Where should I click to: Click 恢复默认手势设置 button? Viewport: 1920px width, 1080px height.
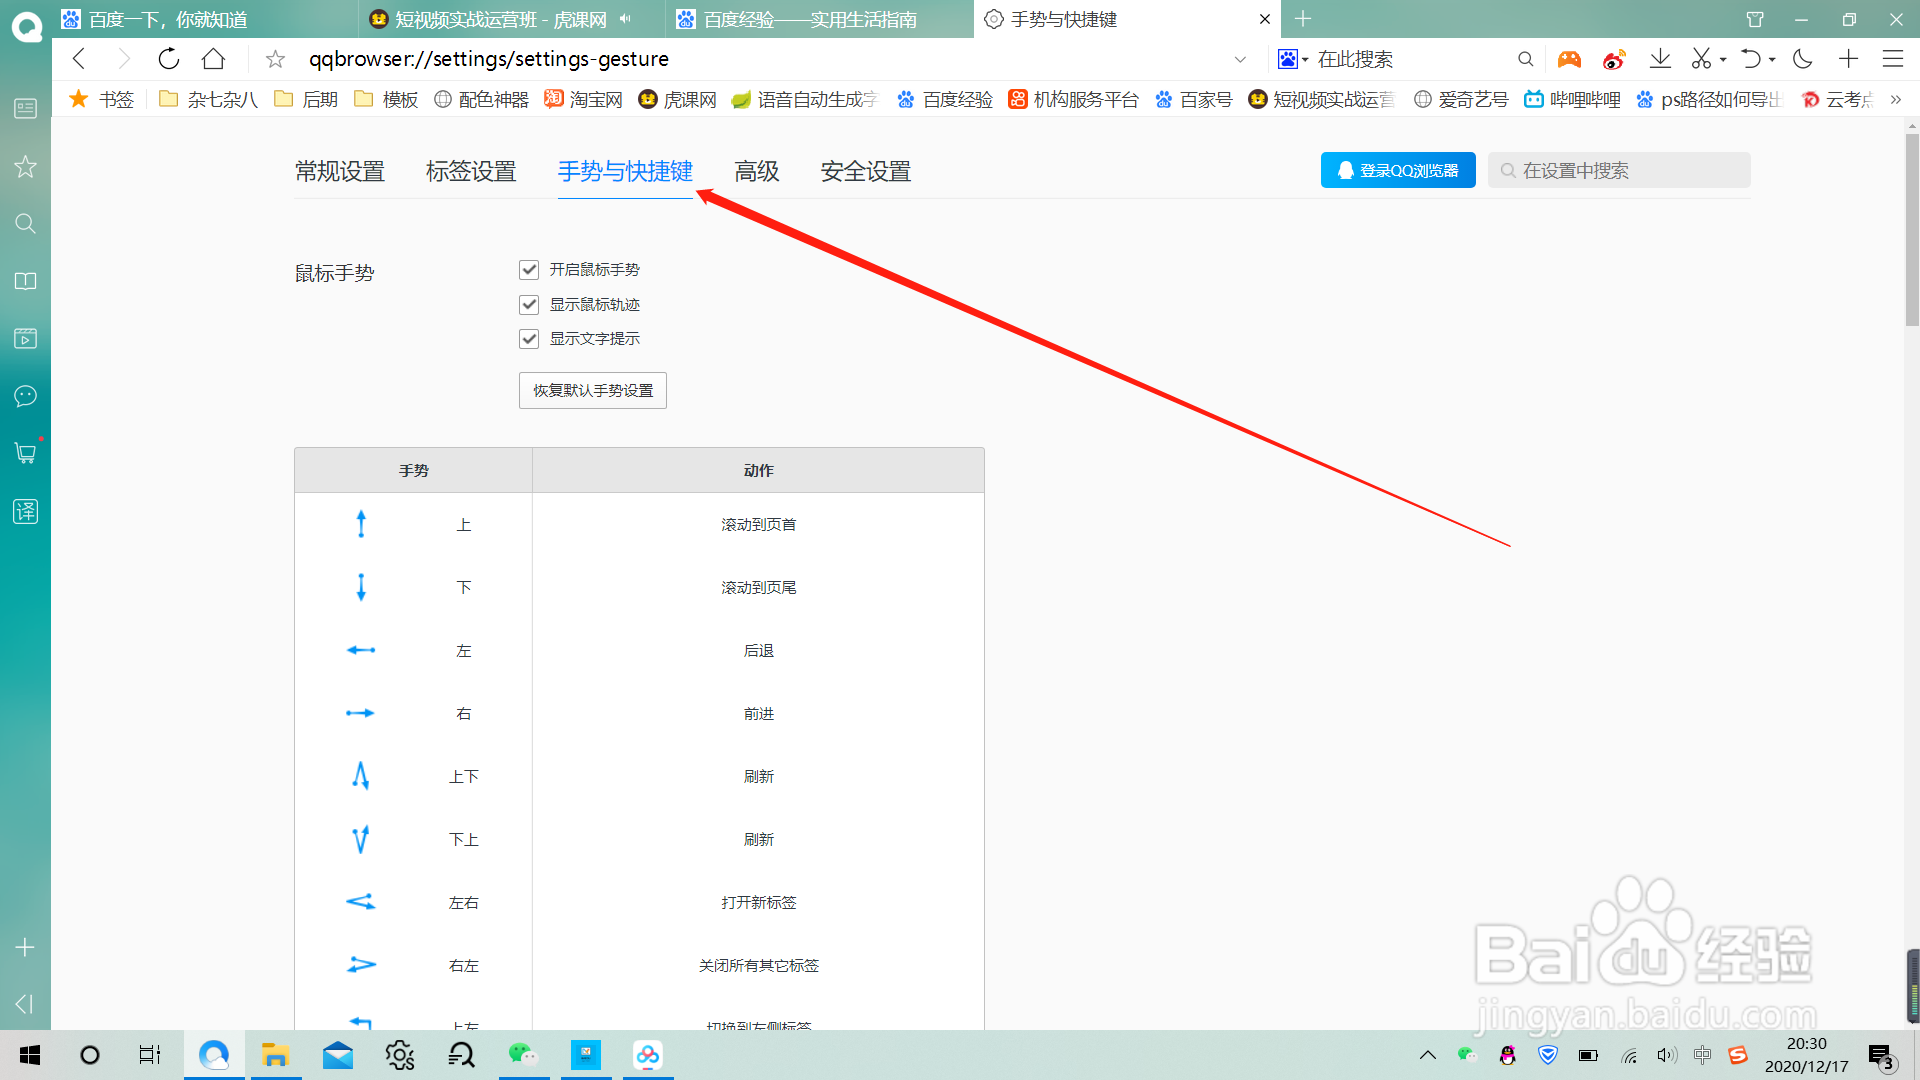pyautogui.click(x=592, y=390)
